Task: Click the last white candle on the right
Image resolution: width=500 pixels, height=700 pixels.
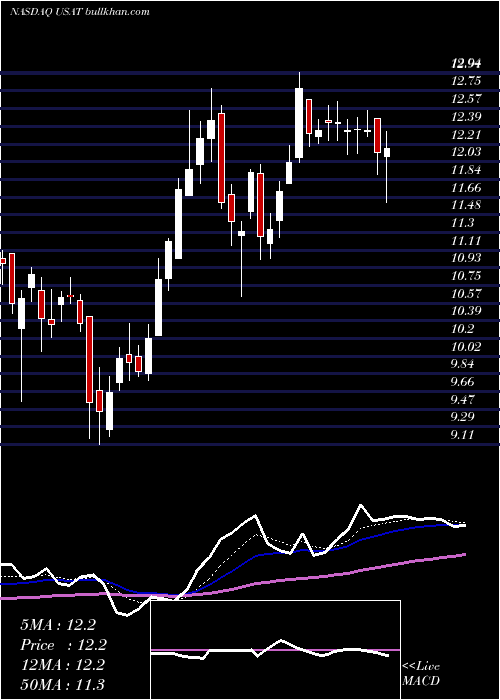Action: coord(387,153)
